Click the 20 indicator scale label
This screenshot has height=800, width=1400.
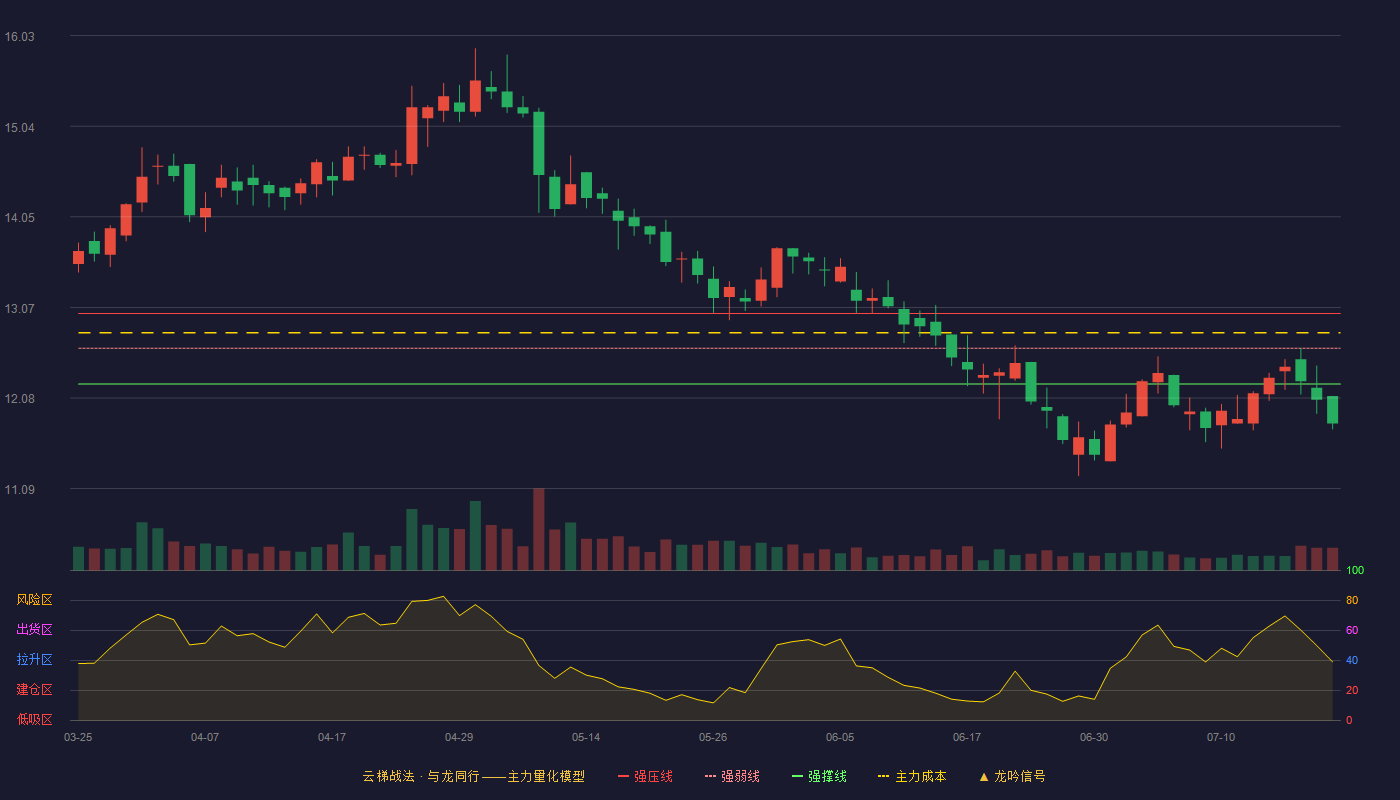[1352, 690]
